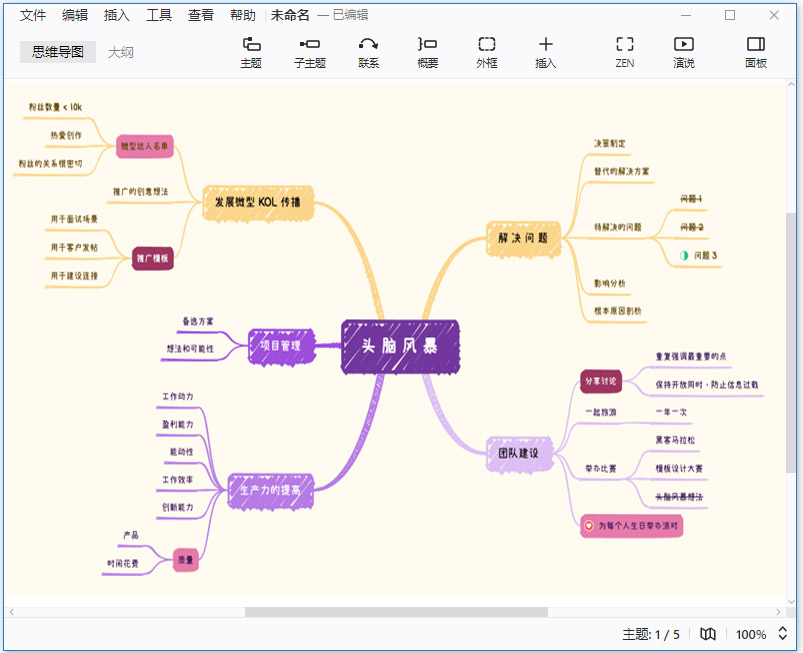Image resolution: width=803 pixels, height=653 pixels.
Task: Open the 插入 insert tool
Action: [x=545, y=55]
